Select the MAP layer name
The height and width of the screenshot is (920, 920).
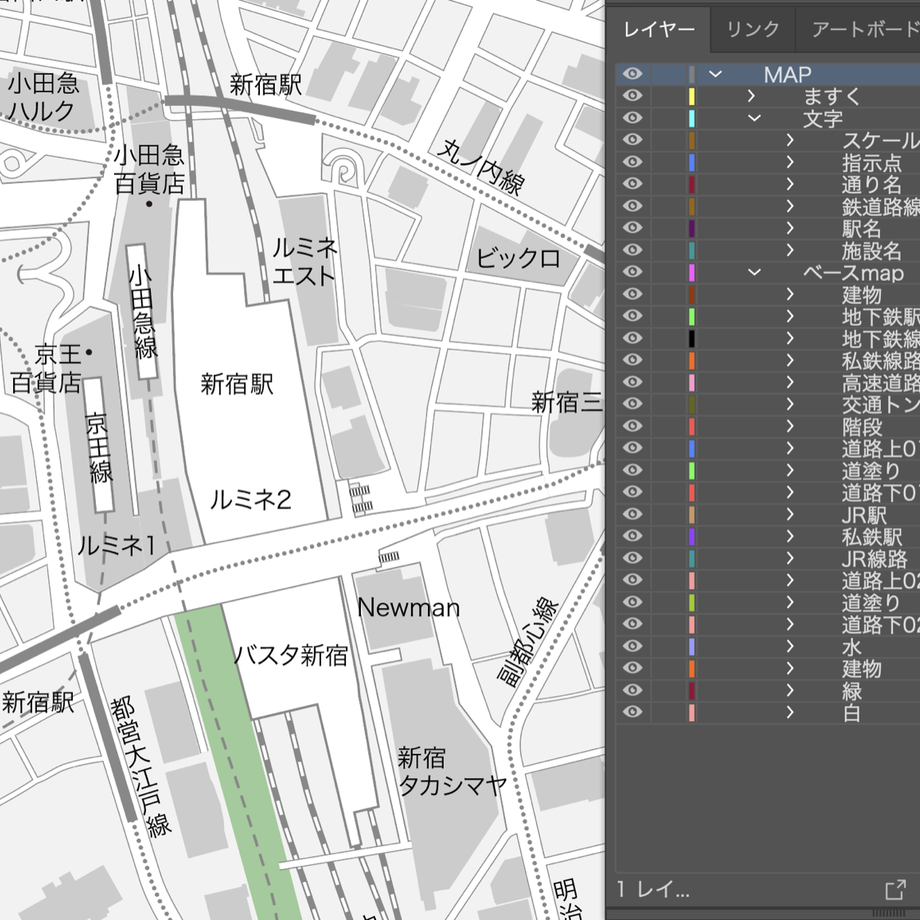(x=787, y=75)
